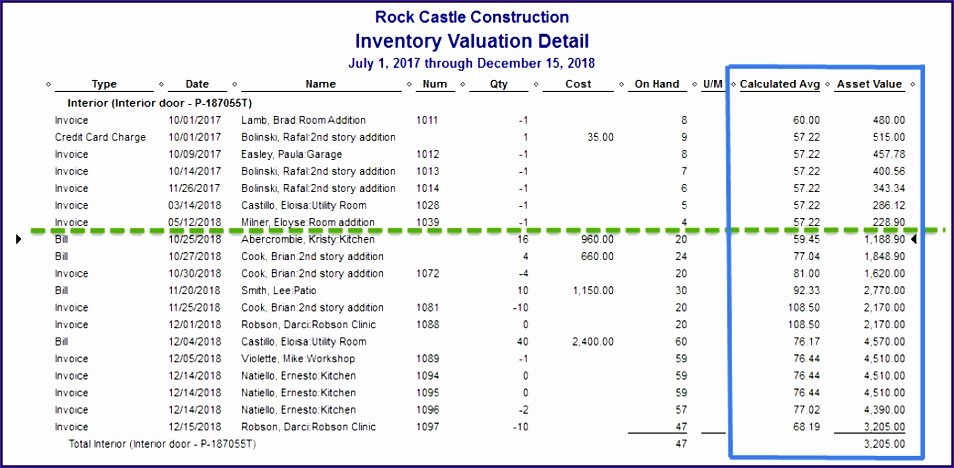
Task: Select the 77.04 calculated average
Action: 807,257
